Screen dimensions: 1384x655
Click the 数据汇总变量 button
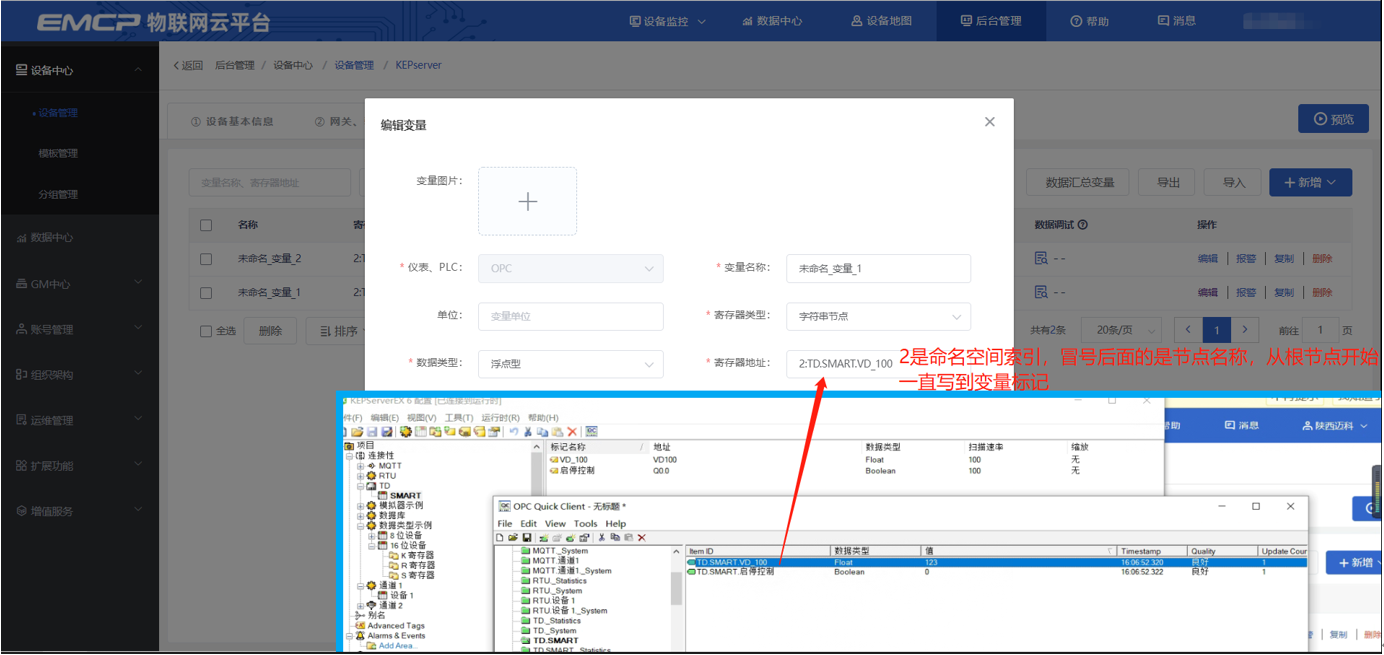point(1078,182)
